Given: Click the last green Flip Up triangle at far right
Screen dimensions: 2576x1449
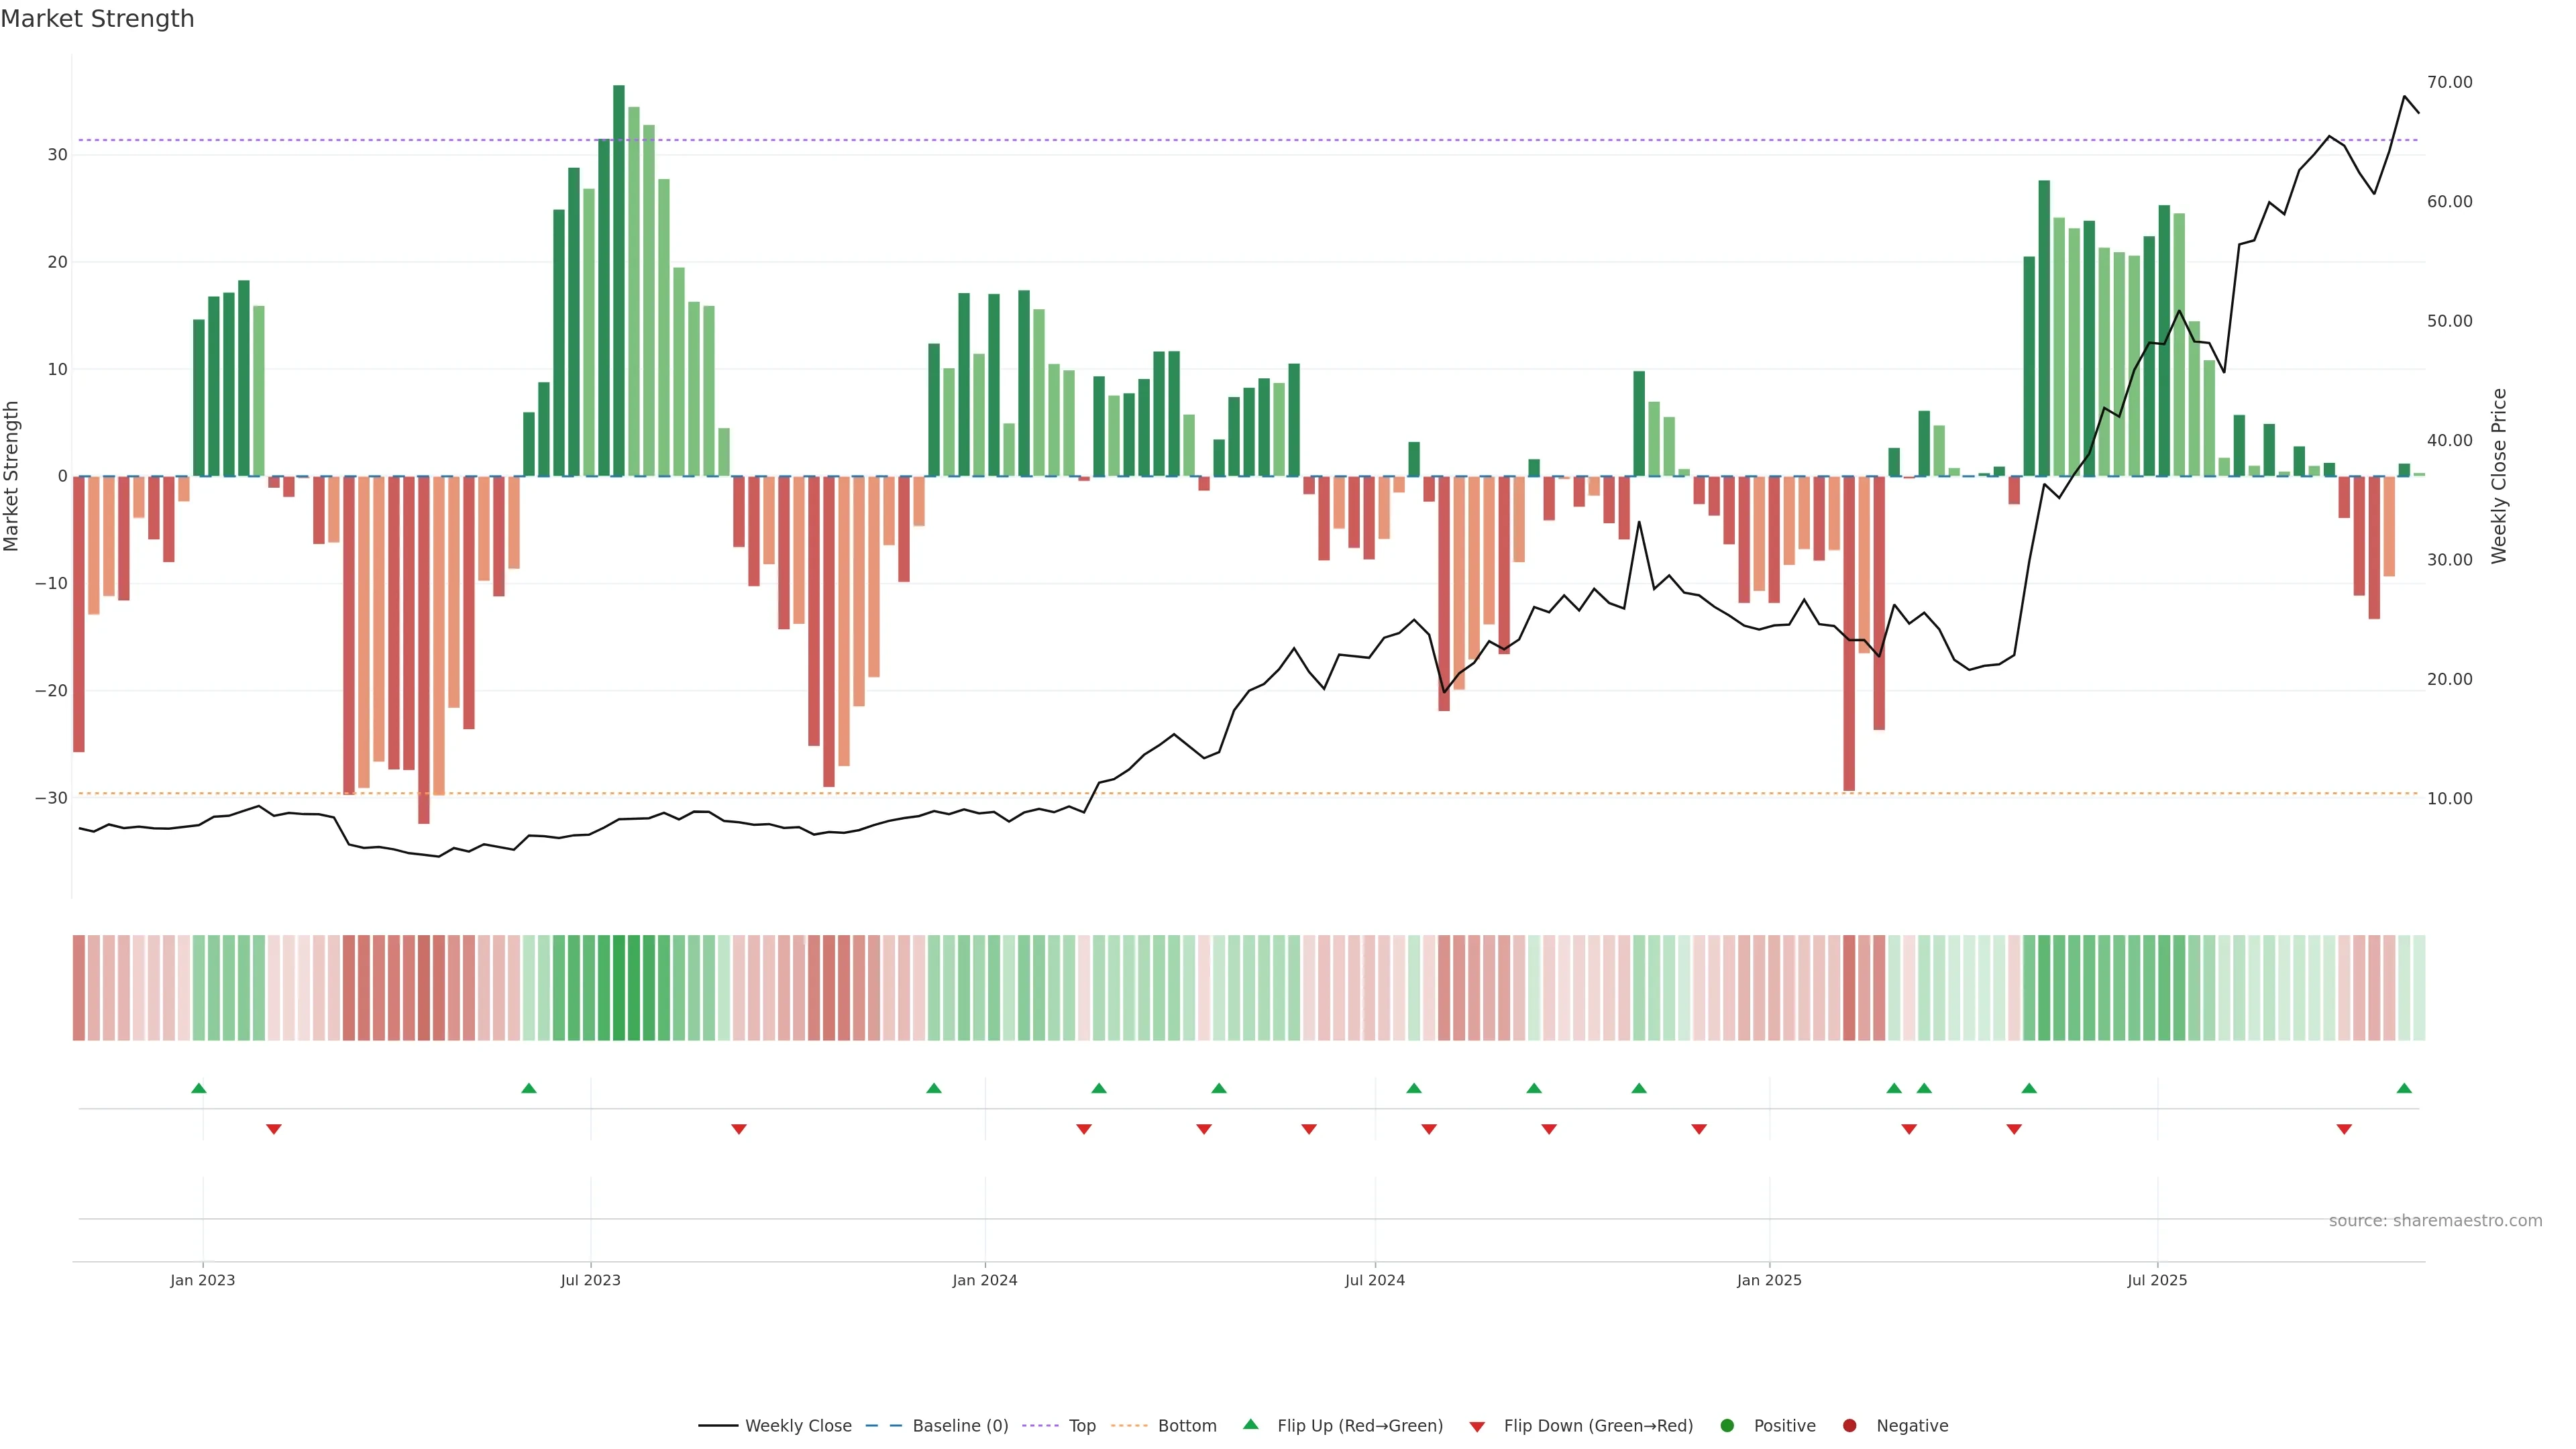Looking at the screenshot, I should 2404,1088.
